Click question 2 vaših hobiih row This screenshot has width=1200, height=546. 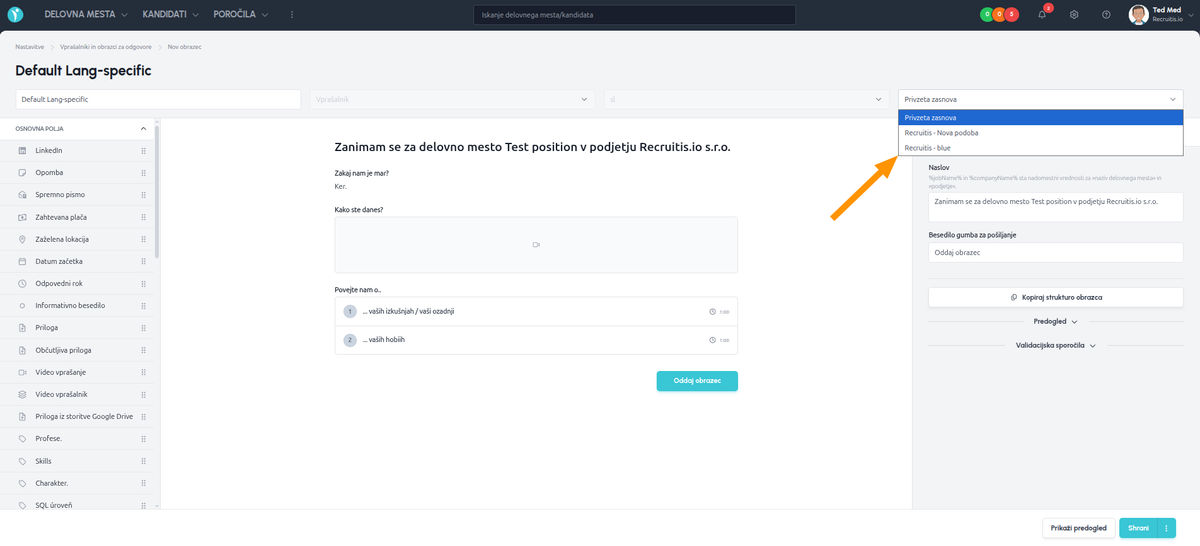click(x=536, y=339)
